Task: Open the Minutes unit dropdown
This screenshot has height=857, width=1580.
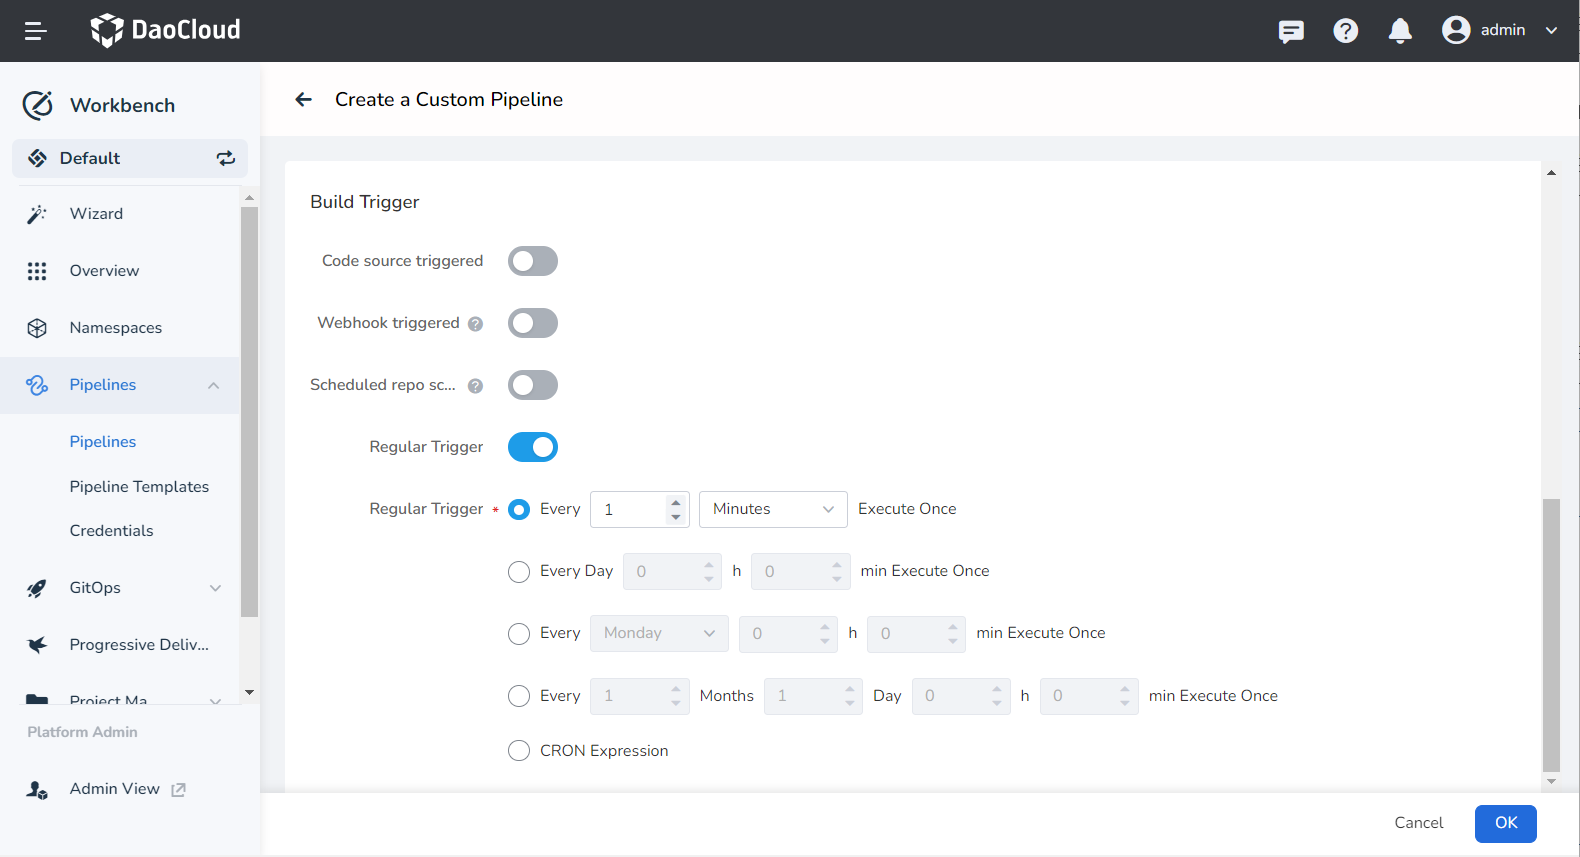Action: (772, 509)
